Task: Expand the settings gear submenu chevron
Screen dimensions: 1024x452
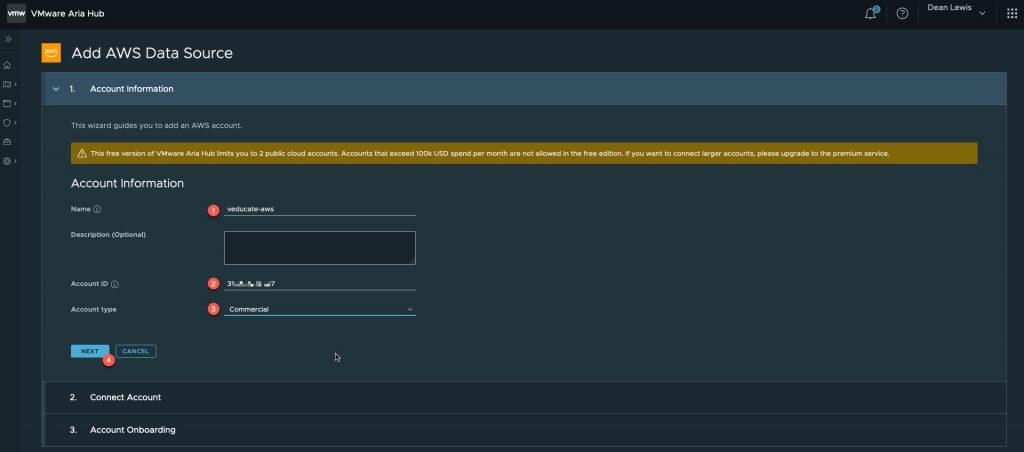Action: pos(15,161)
